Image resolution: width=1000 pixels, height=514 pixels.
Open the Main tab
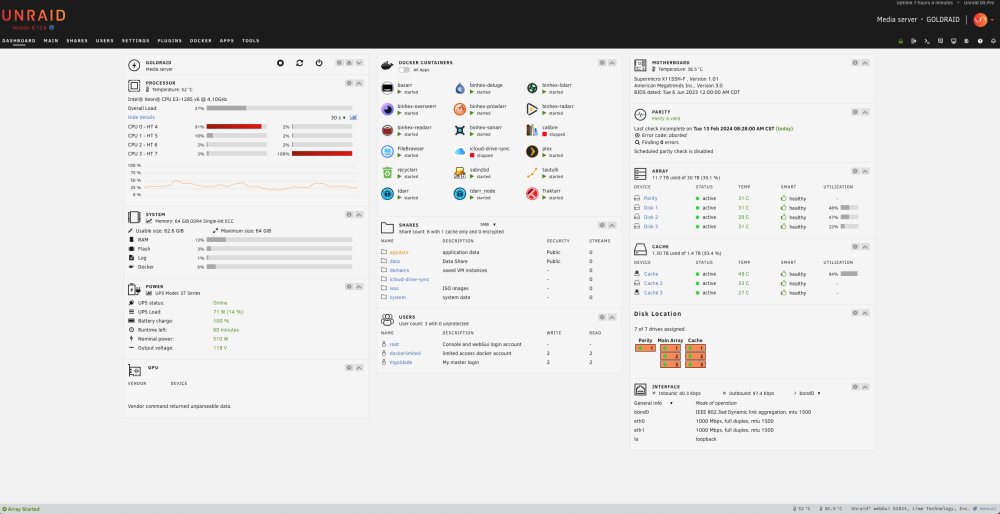point(51,41)
